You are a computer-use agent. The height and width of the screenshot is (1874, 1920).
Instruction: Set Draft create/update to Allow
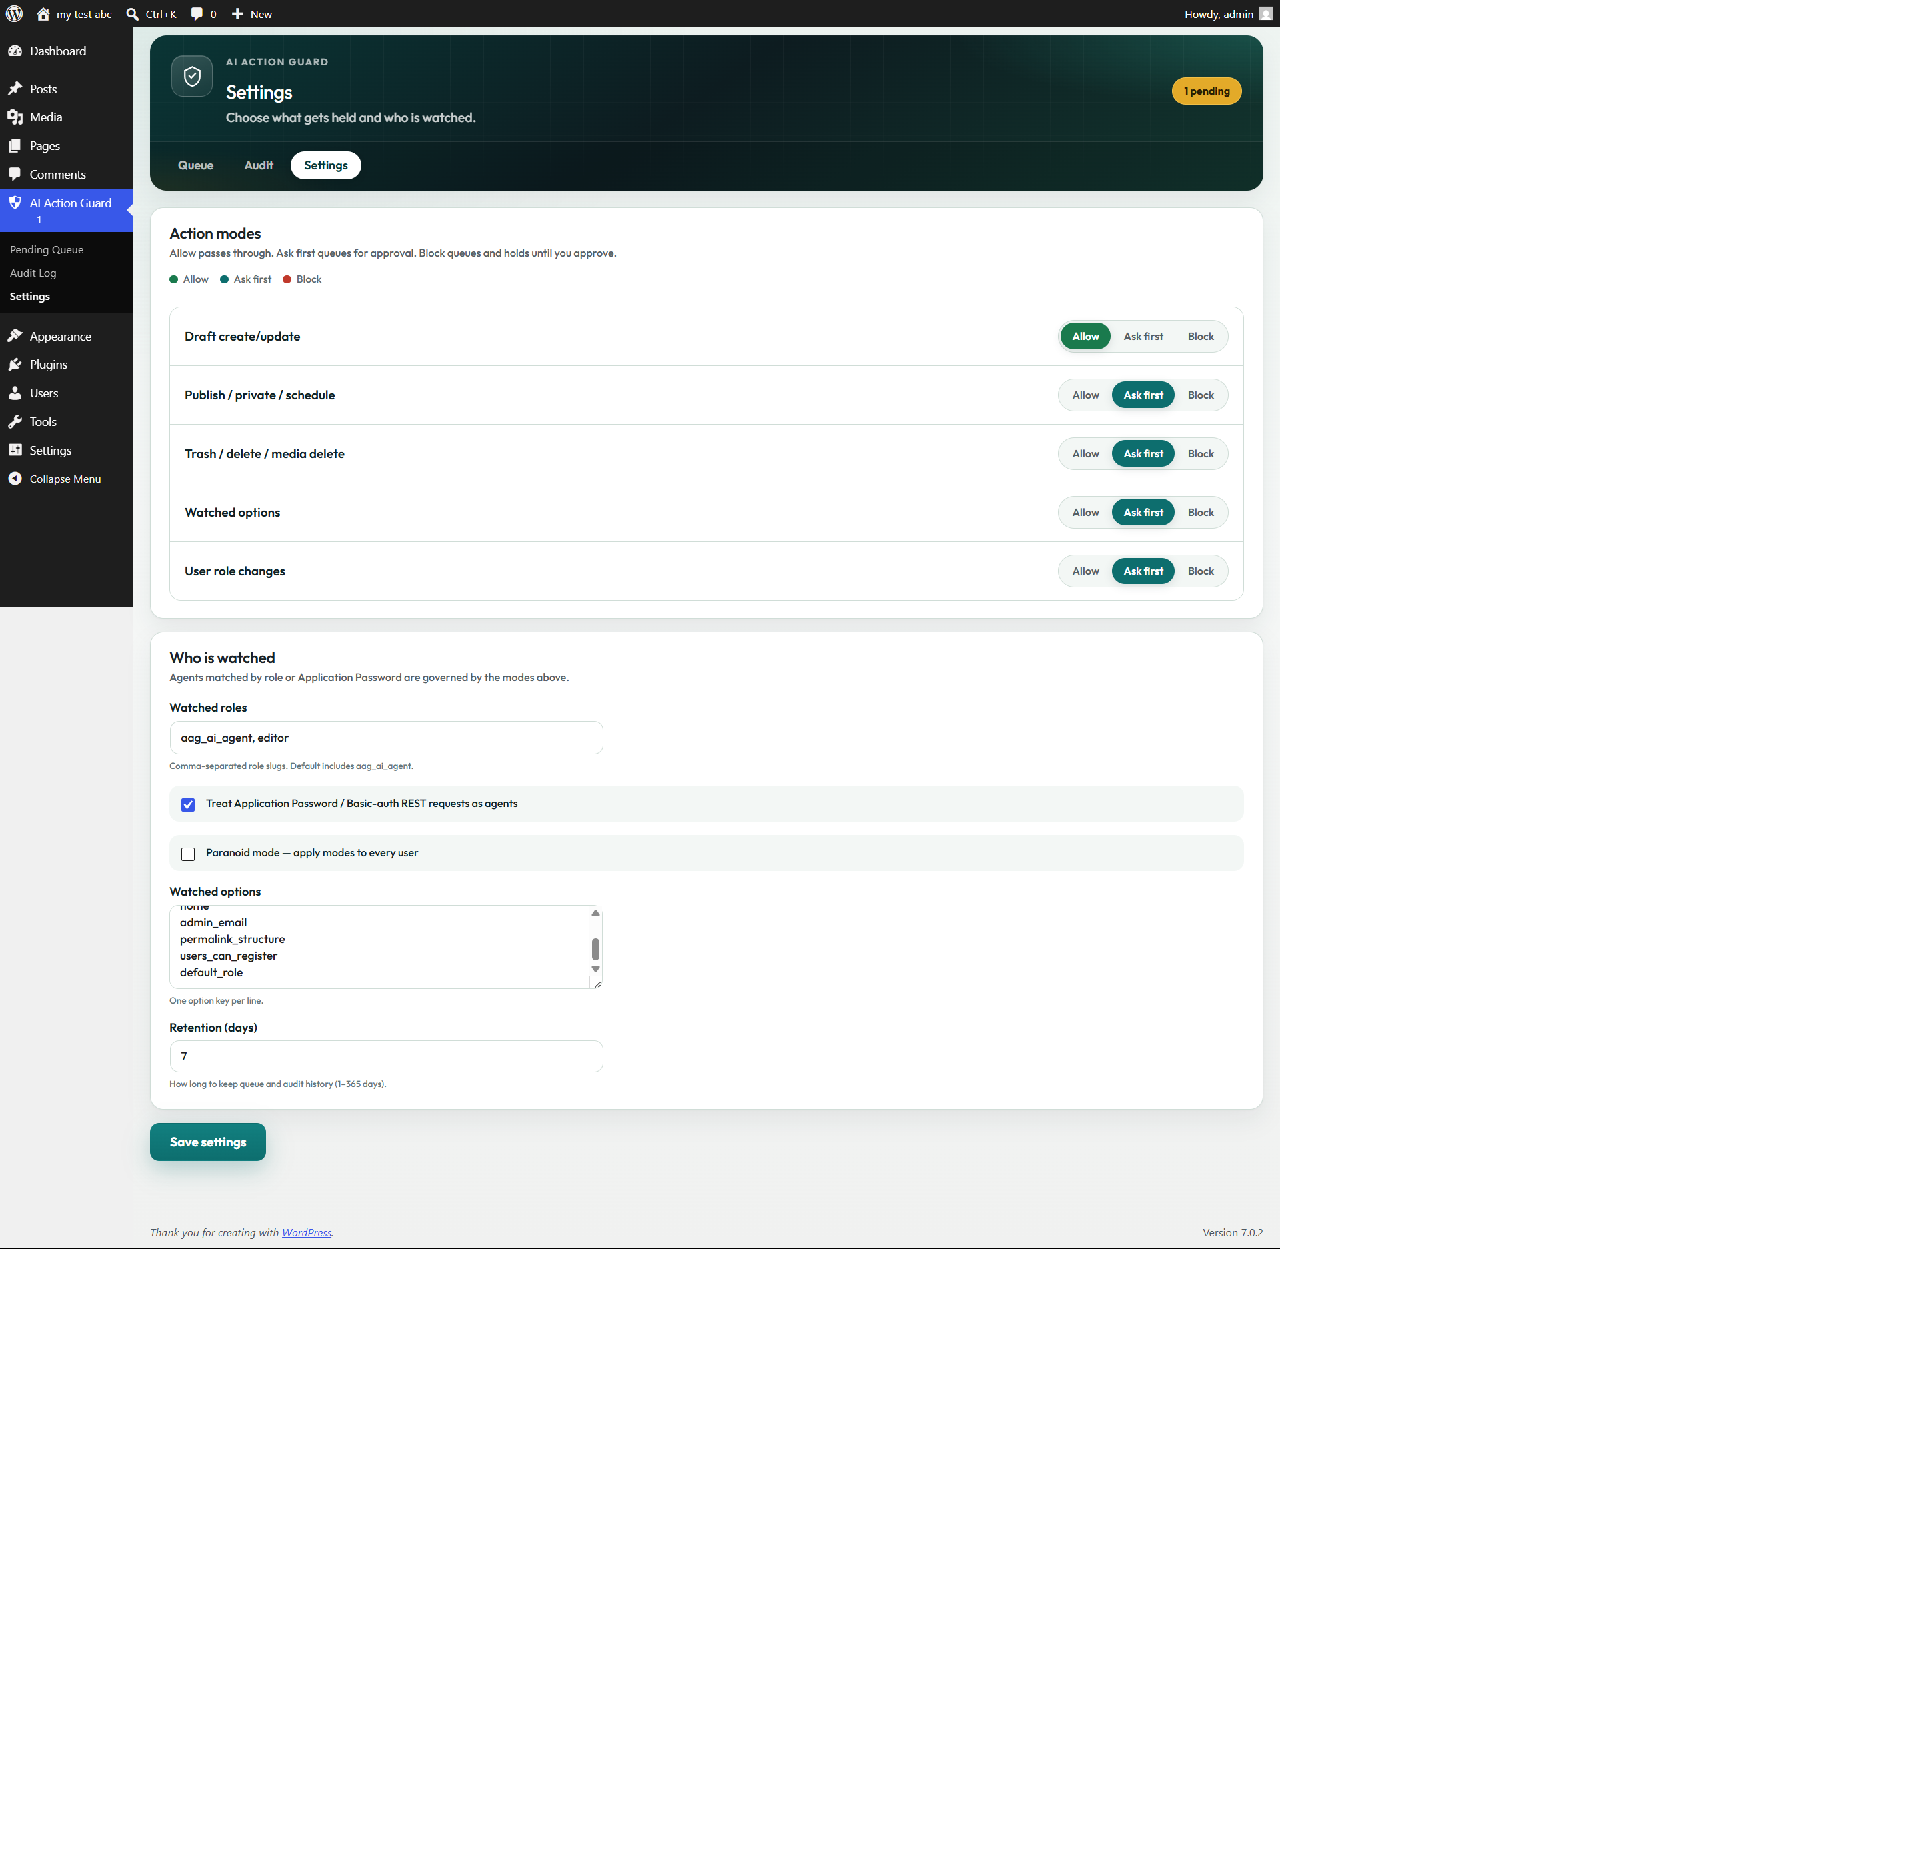tap(1085, 337)
